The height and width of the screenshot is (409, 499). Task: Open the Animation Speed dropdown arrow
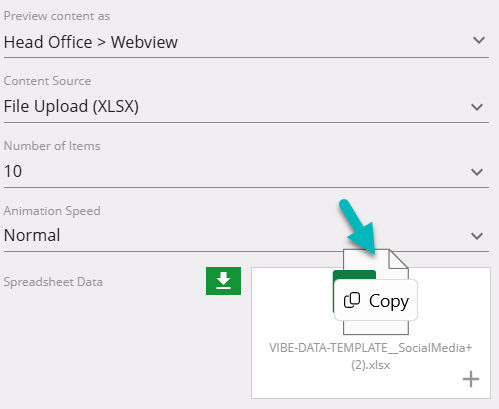tap(477, 236)
